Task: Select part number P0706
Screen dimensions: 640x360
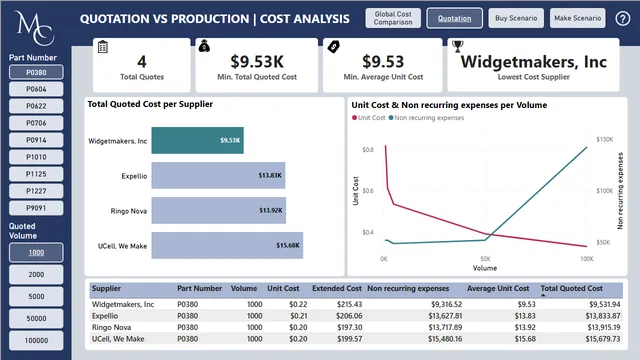Action: [x=36, y=123]
